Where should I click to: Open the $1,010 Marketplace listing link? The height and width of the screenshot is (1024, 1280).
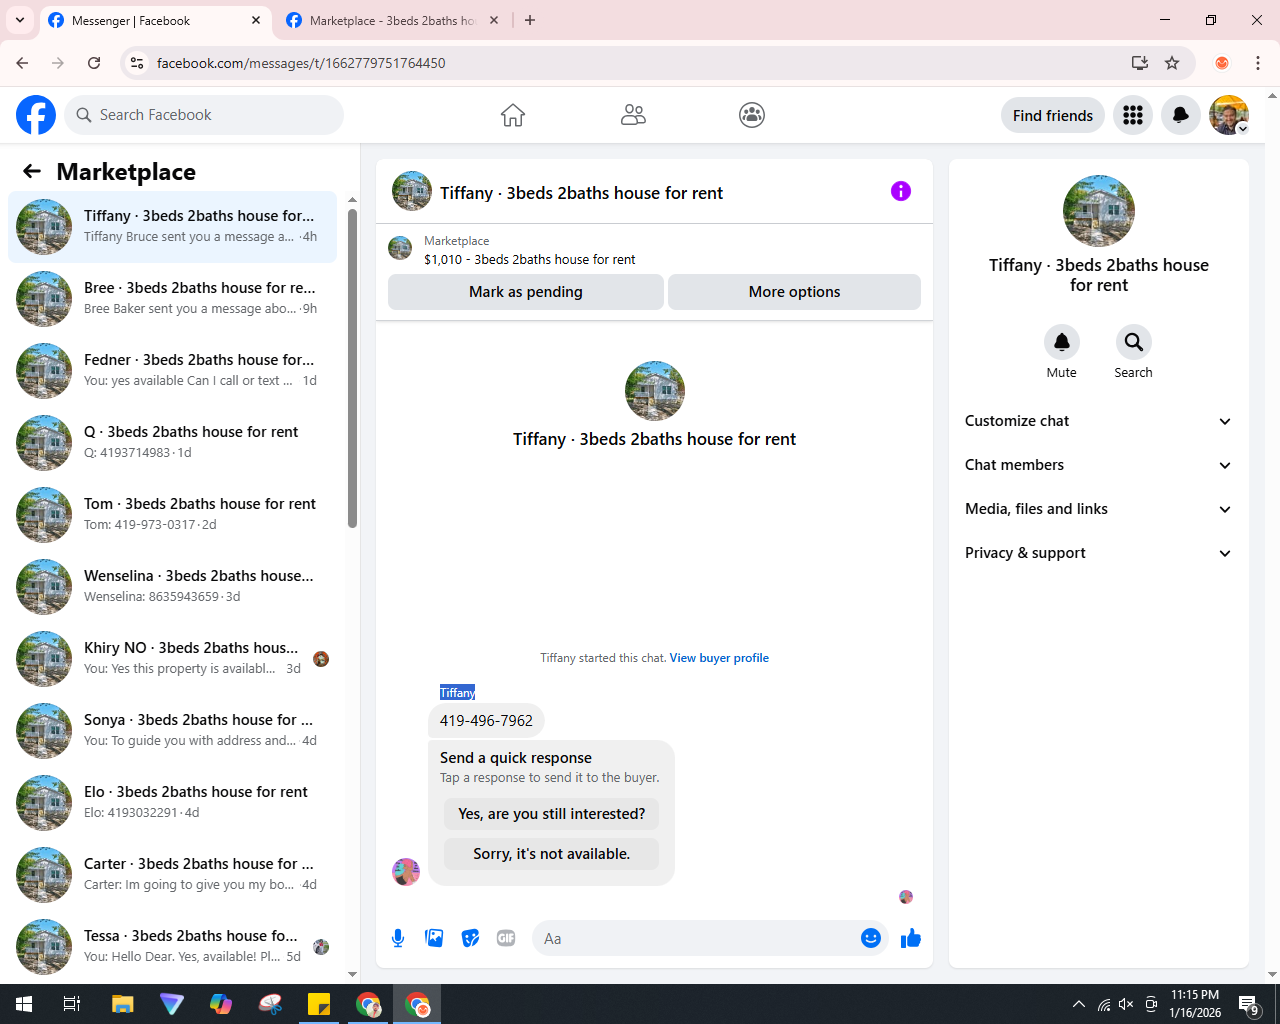(x=530, y=259)
